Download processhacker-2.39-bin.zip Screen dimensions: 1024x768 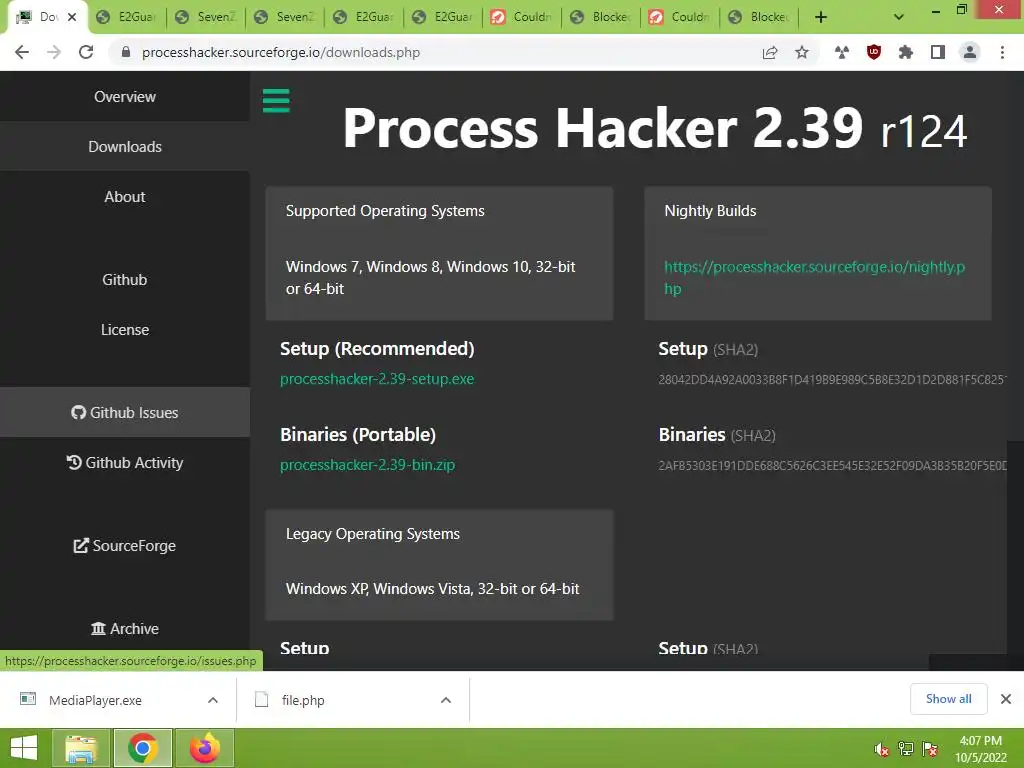[367, 465]
